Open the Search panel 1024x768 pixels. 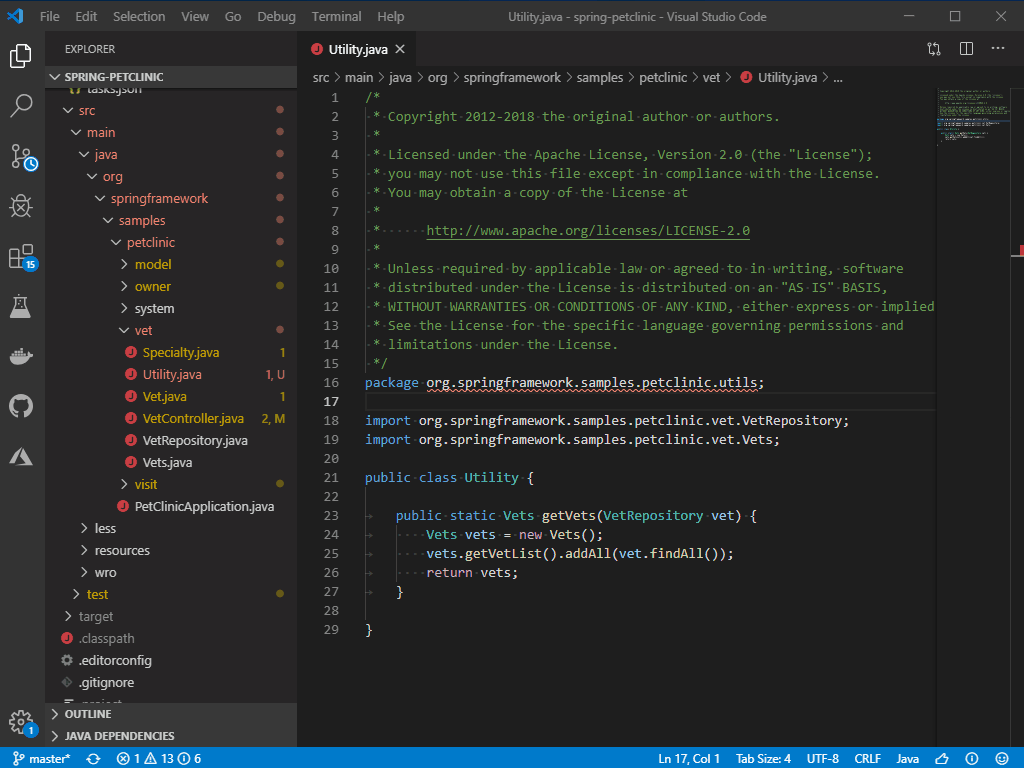(x=22, y=103)
